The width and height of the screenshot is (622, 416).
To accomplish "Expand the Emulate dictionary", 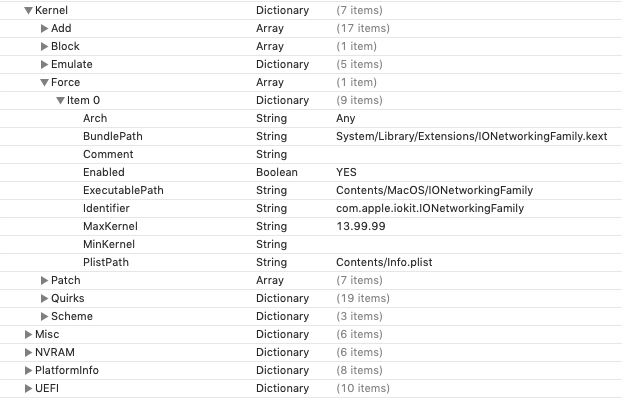I will pyautogui.click(x=44, y=65).
